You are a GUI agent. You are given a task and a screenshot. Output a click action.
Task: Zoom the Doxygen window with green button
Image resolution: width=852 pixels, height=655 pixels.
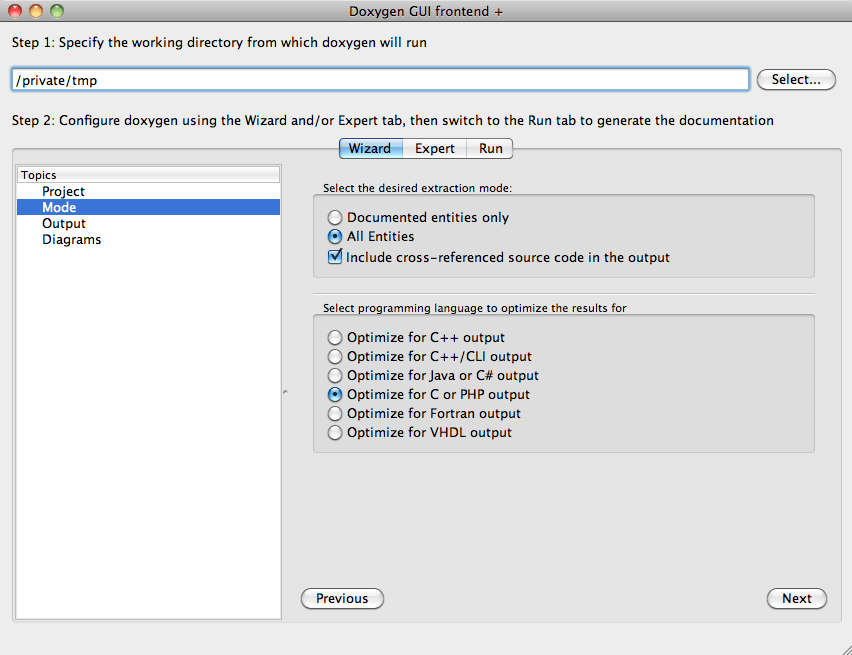pos(57,11)
